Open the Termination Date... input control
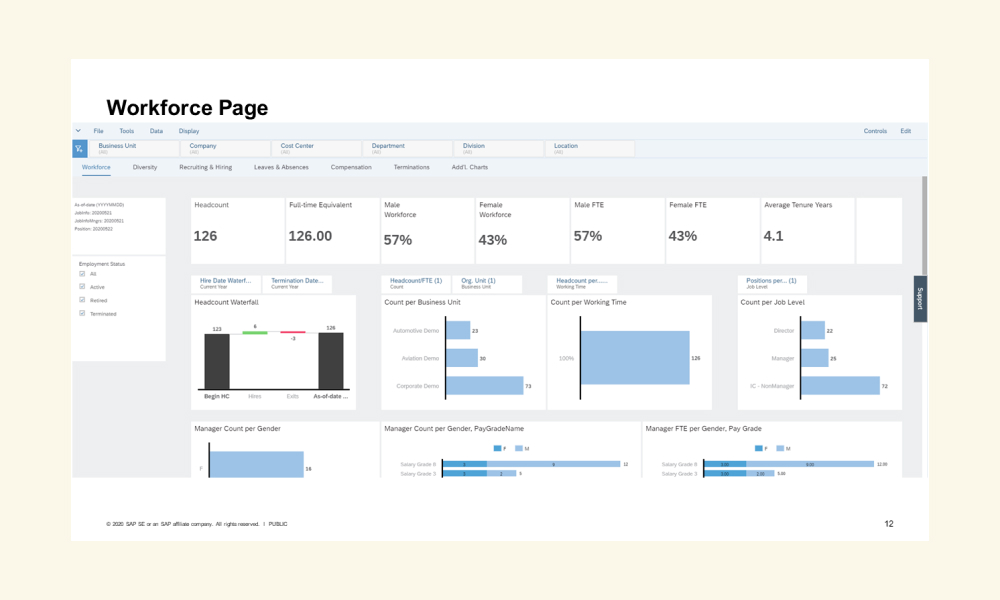The image size is (1000, 600). pyautogui.click(x=297, y=283)
